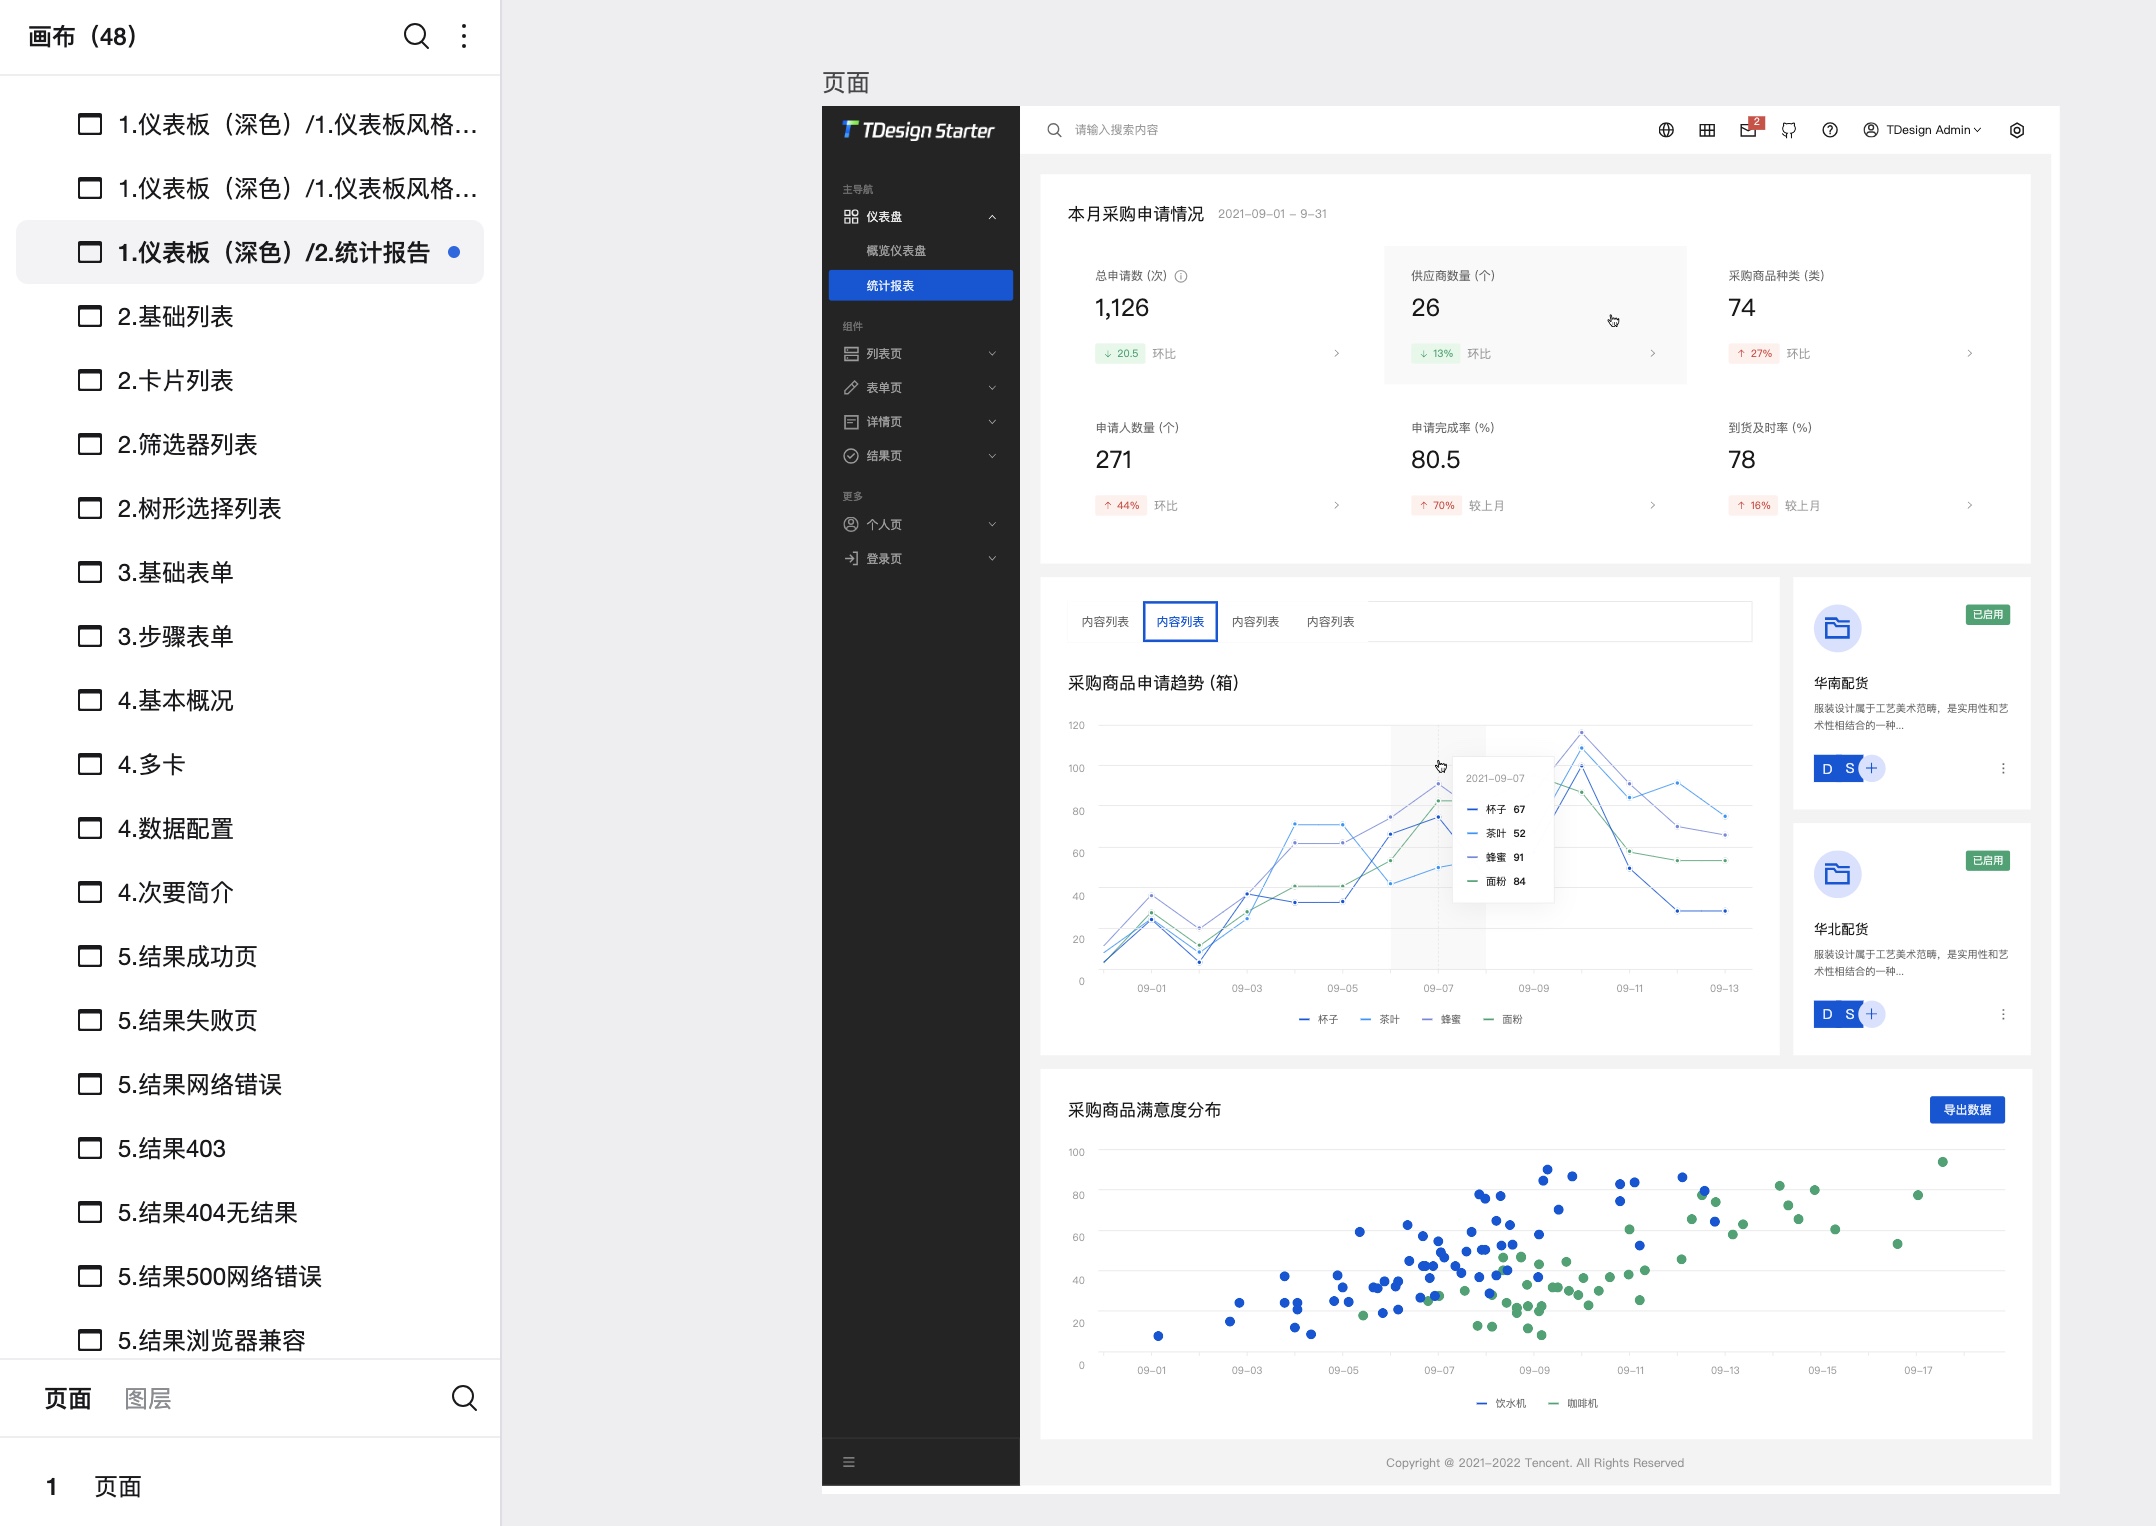Click info icon next to 总申请数
Image resolution: width=2156 pixels, height=1526 pixels.
[x=1181, y=276]
